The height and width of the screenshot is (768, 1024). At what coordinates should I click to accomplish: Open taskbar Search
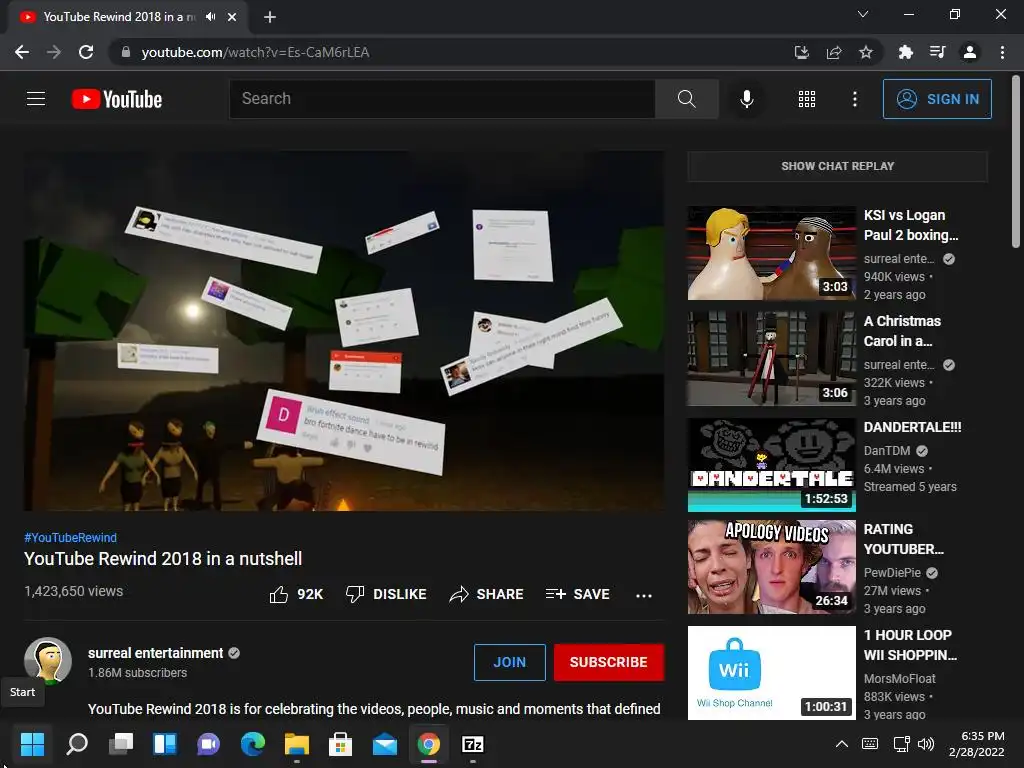pos(77,743)
